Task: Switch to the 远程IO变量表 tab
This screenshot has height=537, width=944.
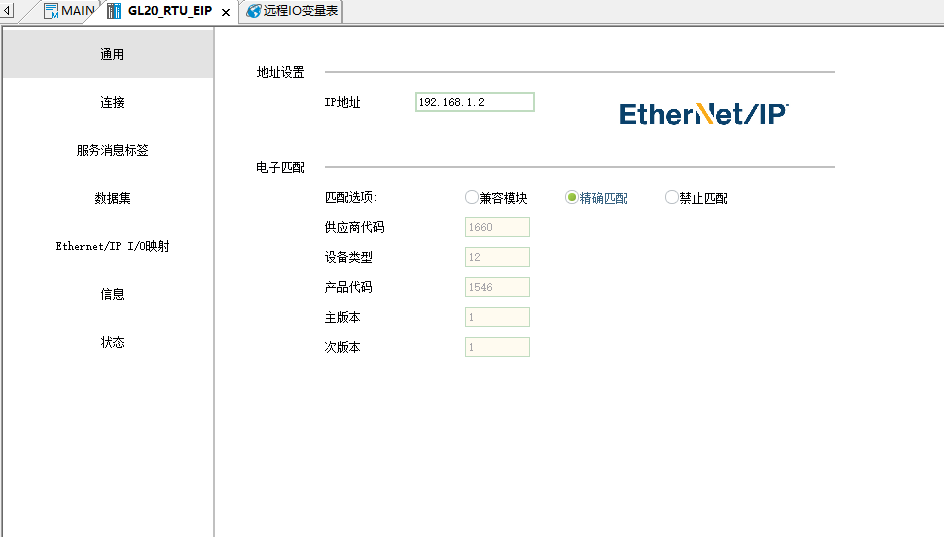Action: tap(300, 11)
